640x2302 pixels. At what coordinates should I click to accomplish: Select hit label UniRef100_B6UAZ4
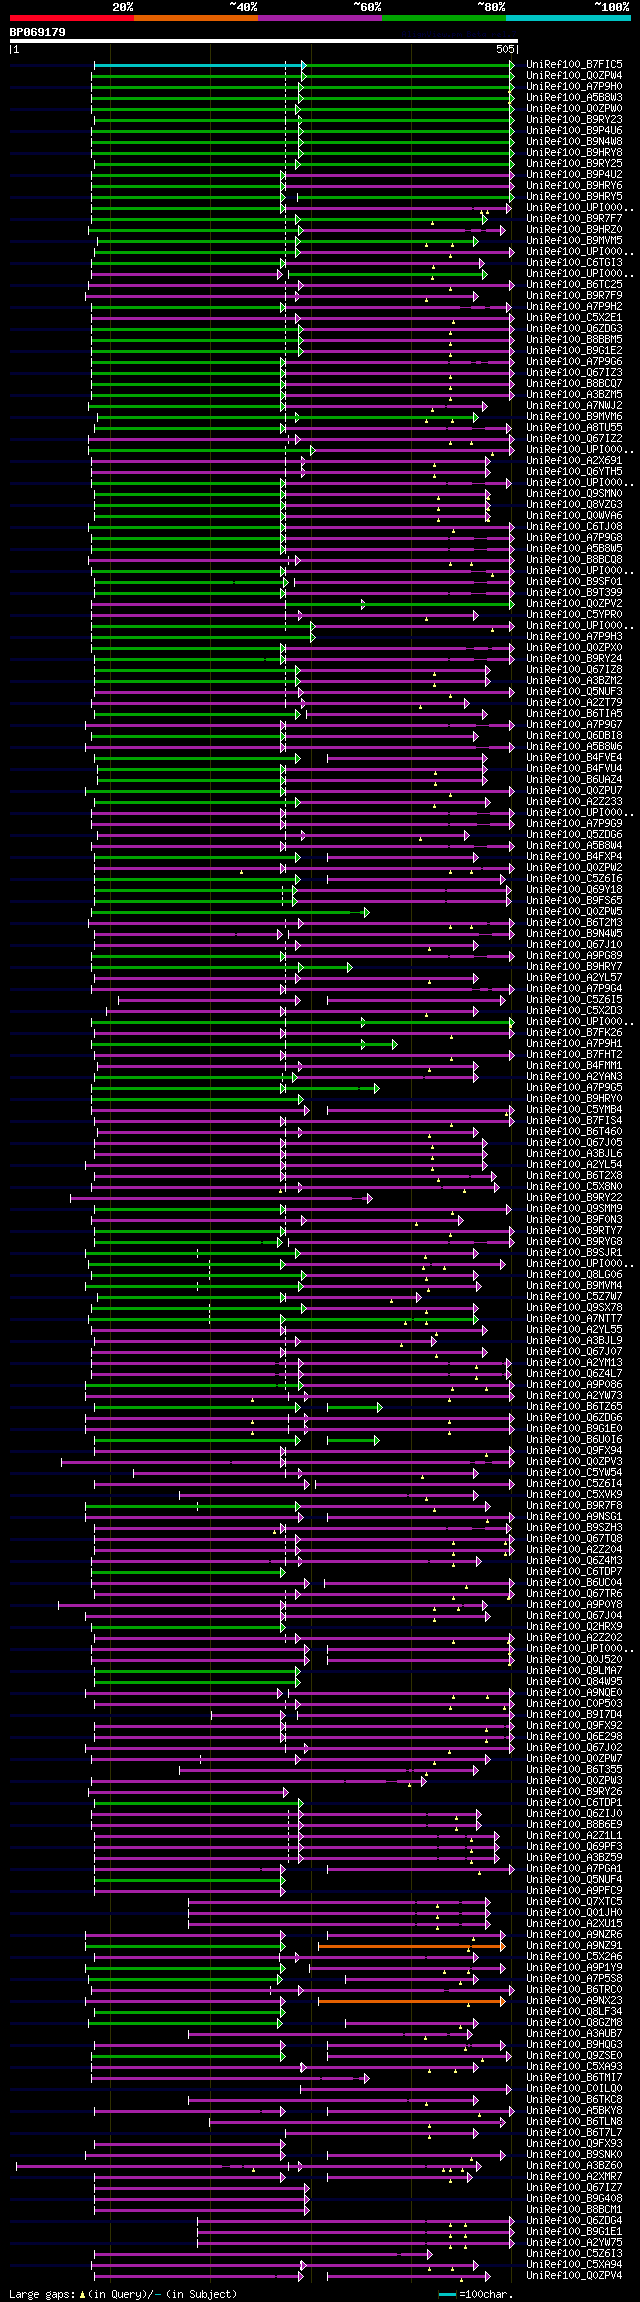[574, 779]
